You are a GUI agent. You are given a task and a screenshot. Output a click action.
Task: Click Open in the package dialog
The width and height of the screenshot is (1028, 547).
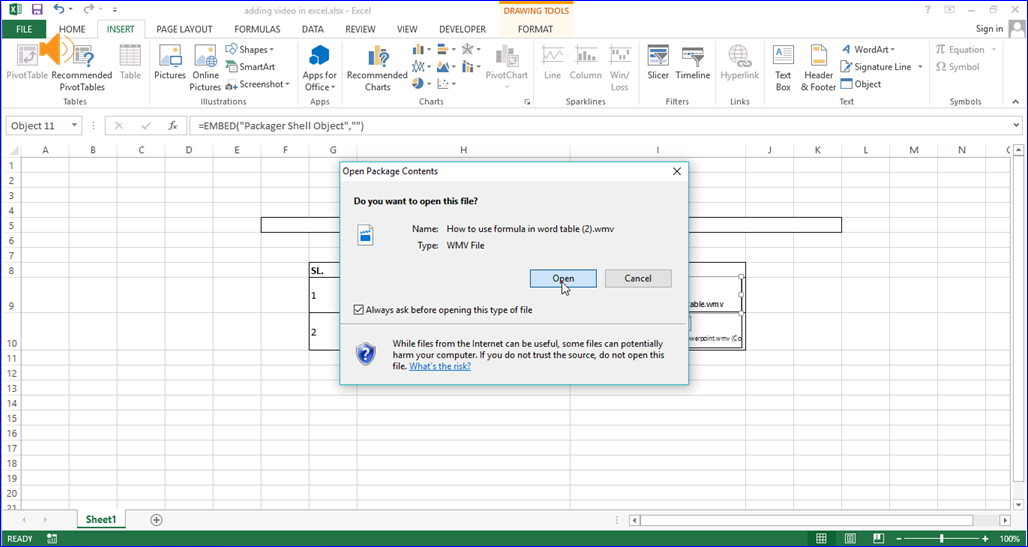pos(563,278)
